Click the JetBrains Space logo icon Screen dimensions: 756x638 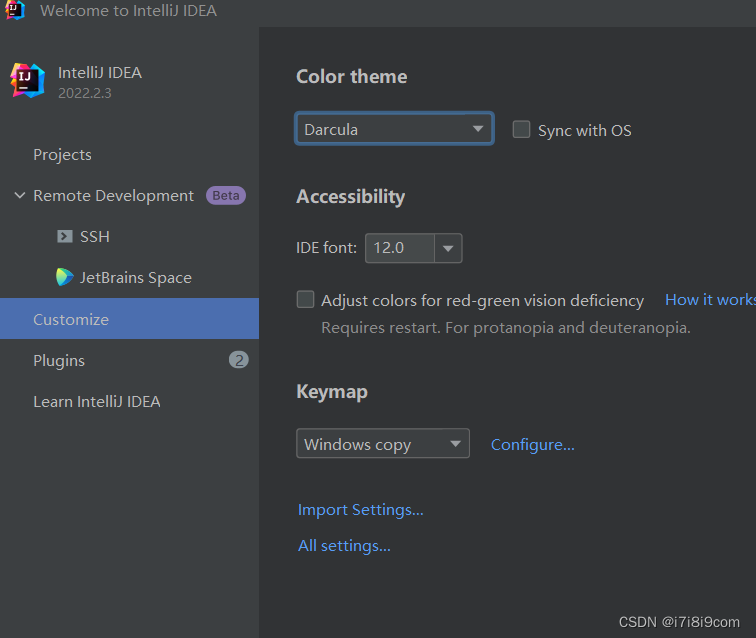[65, 277]
